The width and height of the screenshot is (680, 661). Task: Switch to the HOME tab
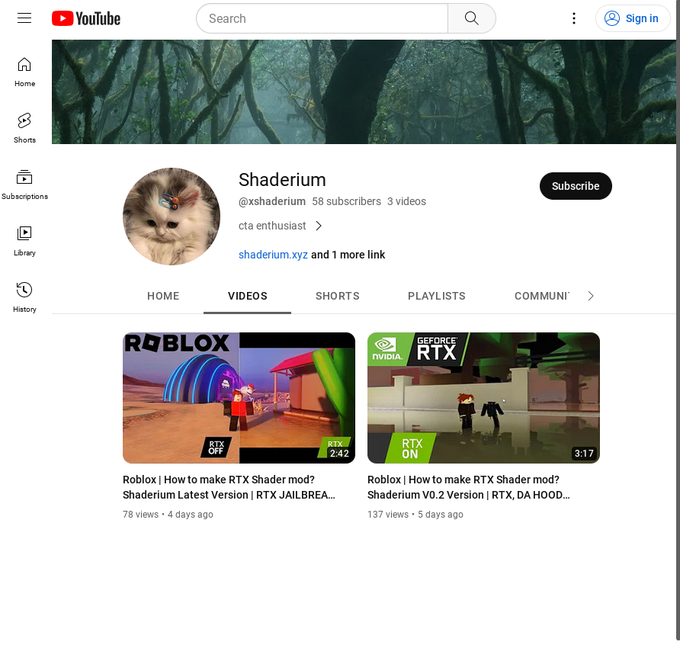(x=163, y=296)
